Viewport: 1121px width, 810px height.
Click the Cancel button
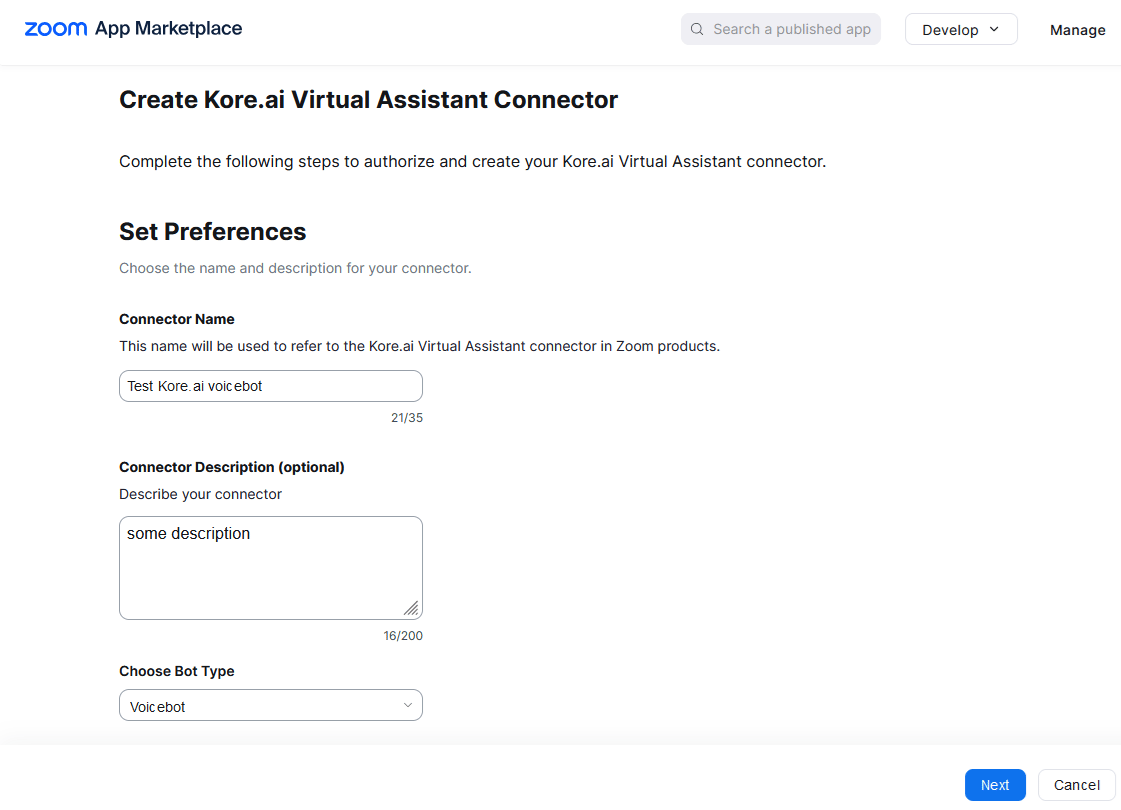[x=1077, y=785]
